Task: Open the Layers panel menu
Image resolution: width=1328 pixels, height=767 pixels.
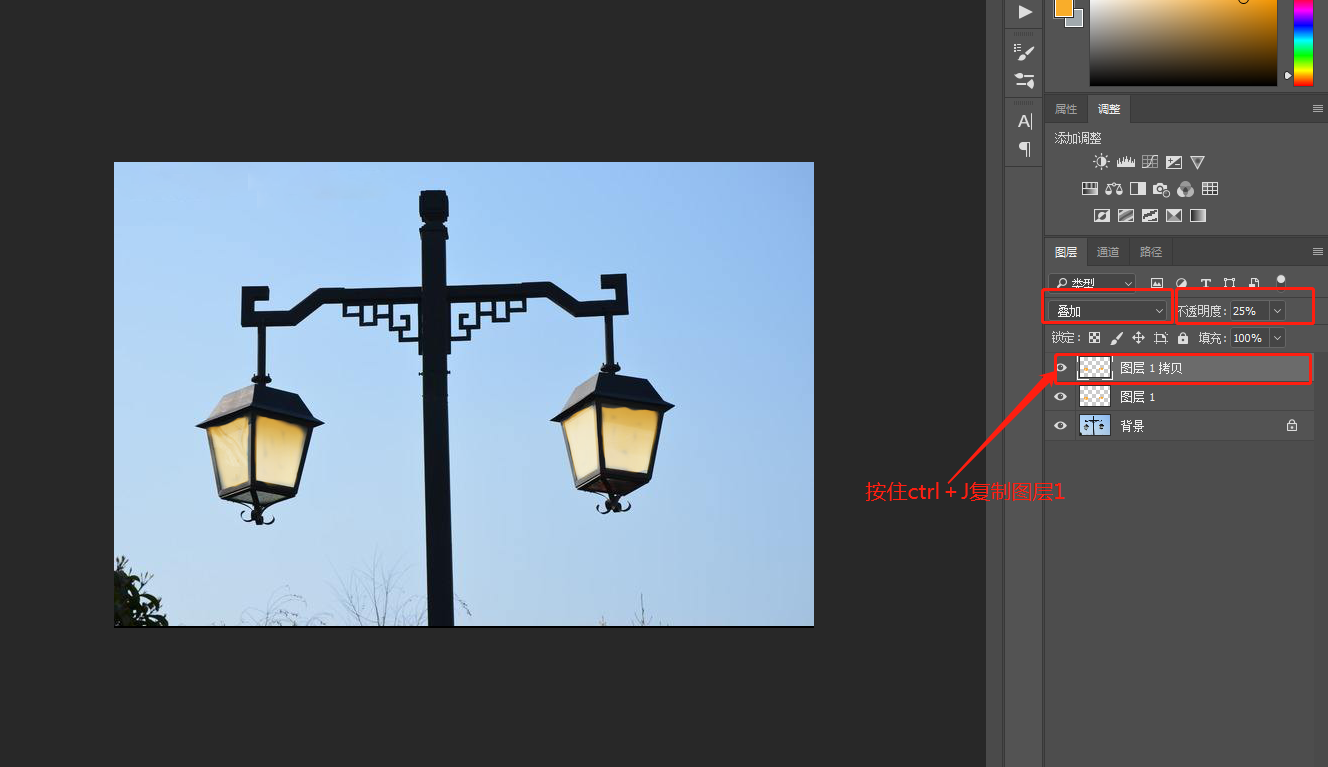Action: pyautogui.click(x=1318, y=252)
